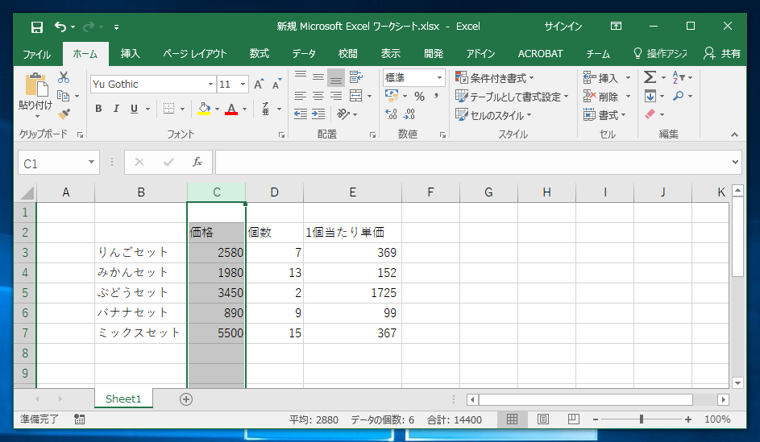Viewport: 760px width, 442px height.
Task: Click the Cut scissors icon
Action: (x=63, y=77)
